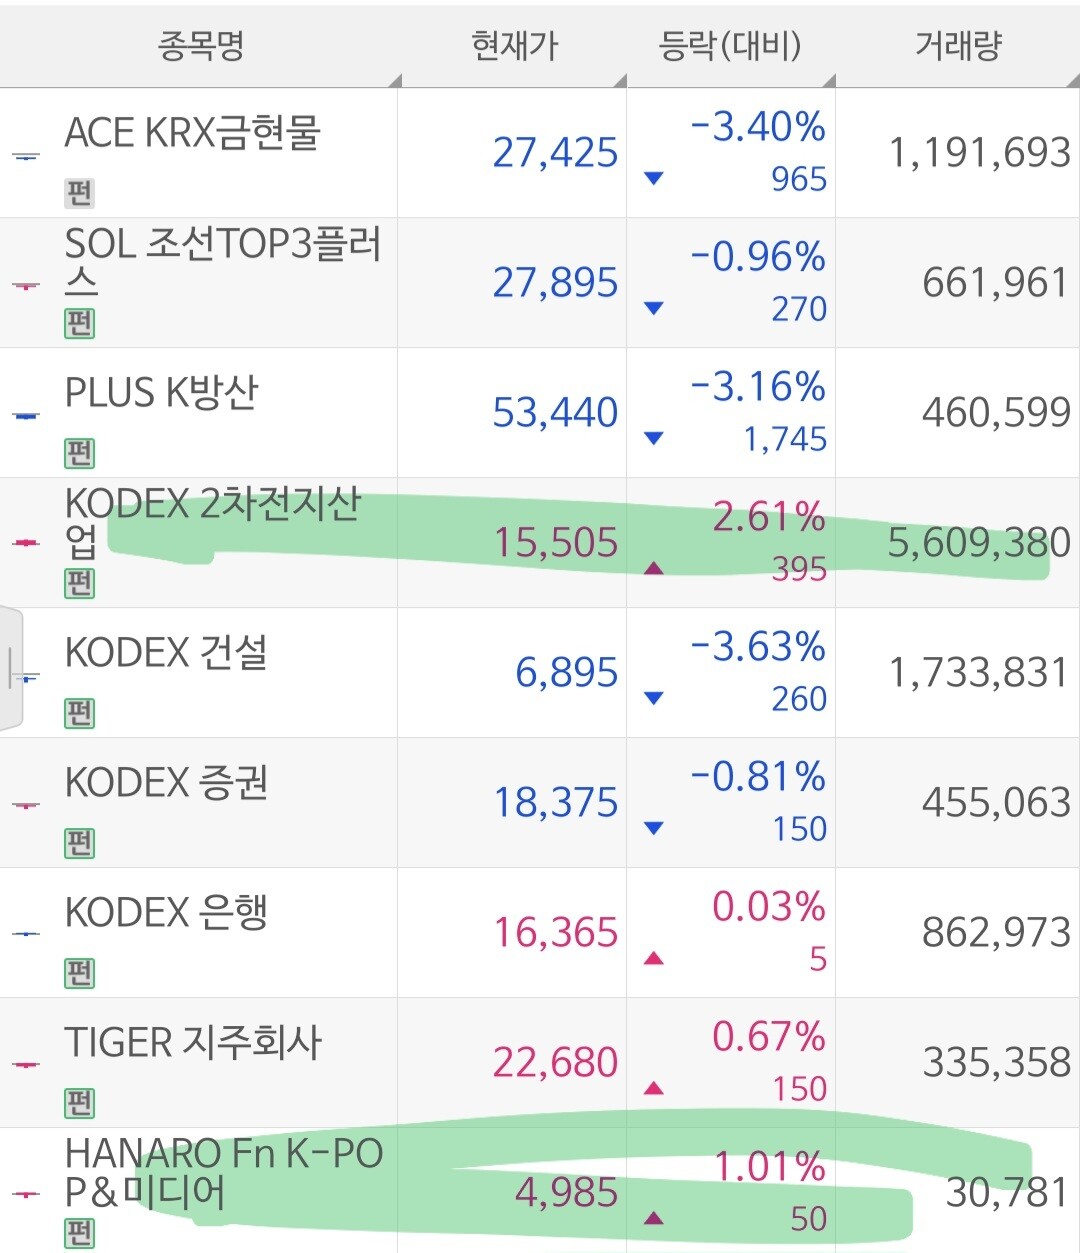Click the 펀 badge under HANARO Fn K-POP&미디어
This screenshot has height=1253, width=1080.
(x=79, y=1233)
